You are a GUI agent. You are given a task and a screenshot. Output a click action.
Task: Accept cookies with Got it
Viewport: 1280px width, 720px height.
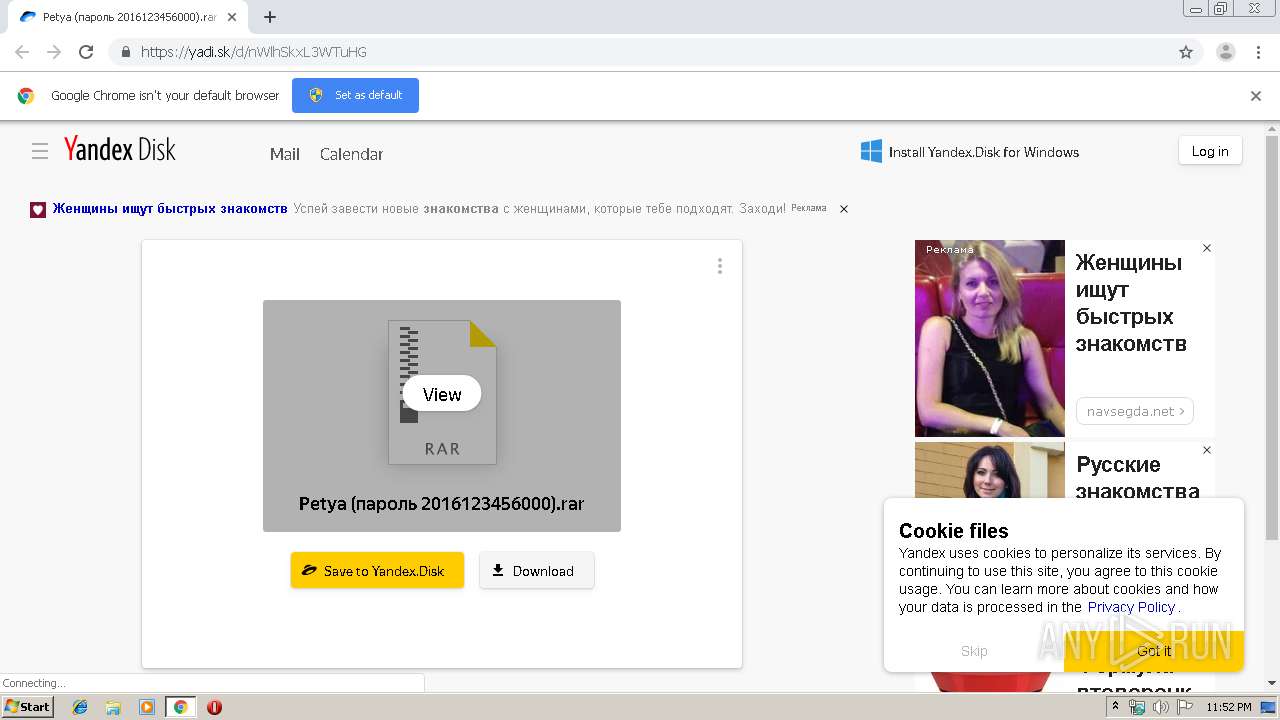[x=1154, y=651]
